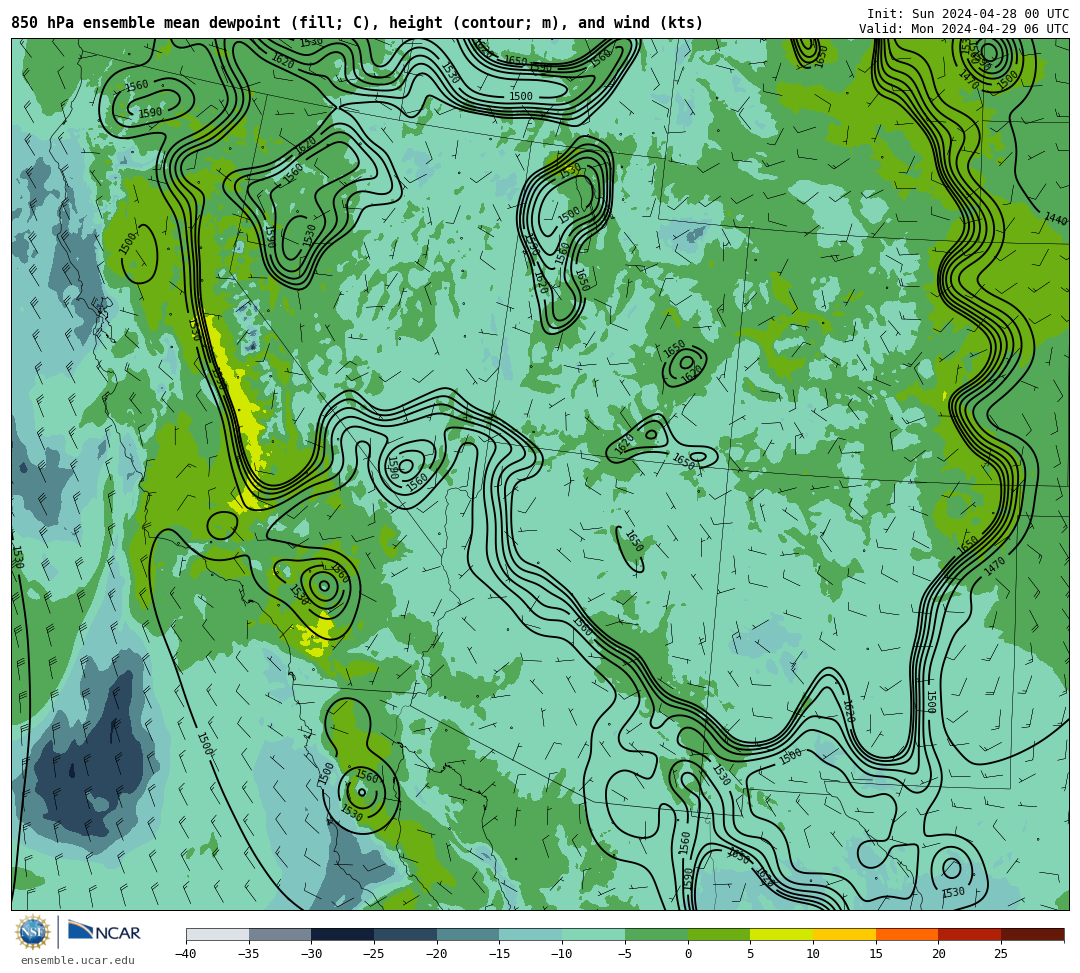The image size is (1080, 973).
Task: Click the 0 colorbar tick label
Action: 688,954
